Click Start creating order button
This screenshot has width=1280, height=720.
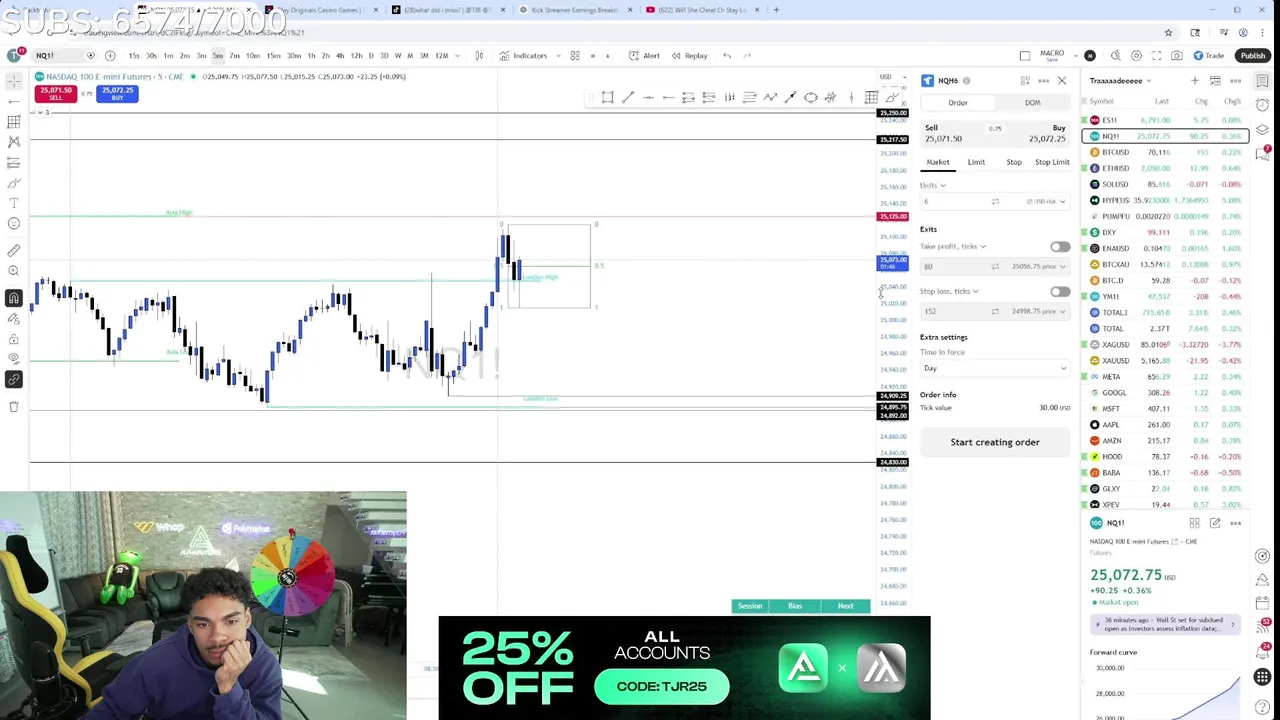pyautogui.click(x=995, y=442)
